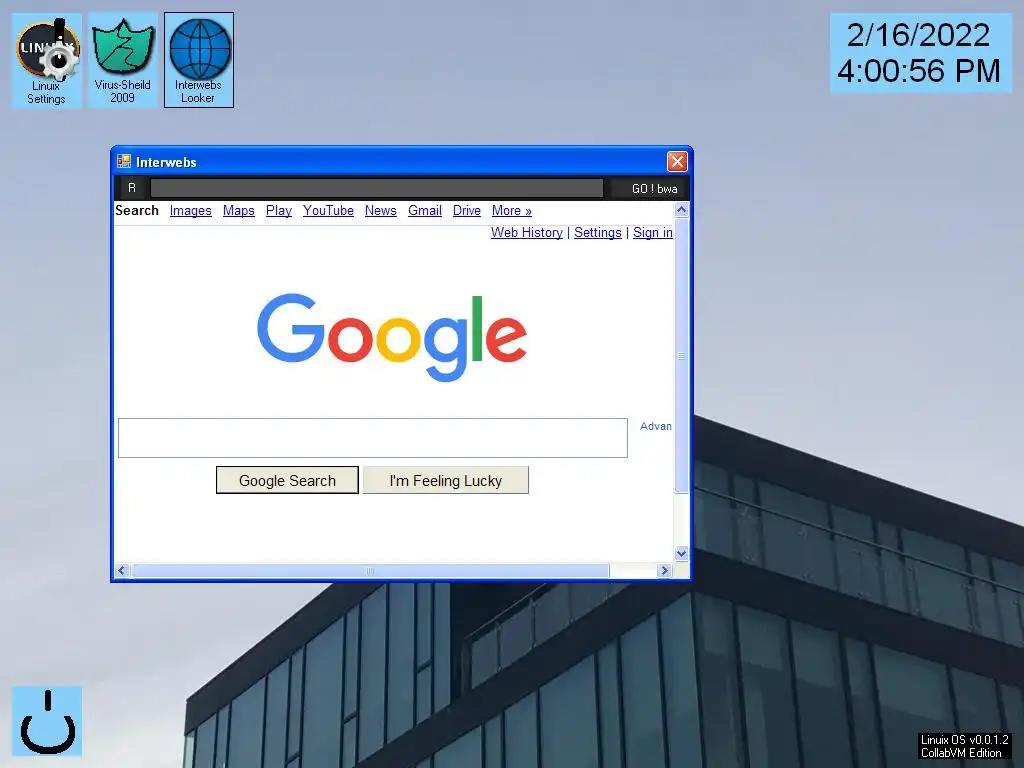Open the Interwebs Looker globe icon
This screenshot has height=768, width=1024.
coord(199,61)
